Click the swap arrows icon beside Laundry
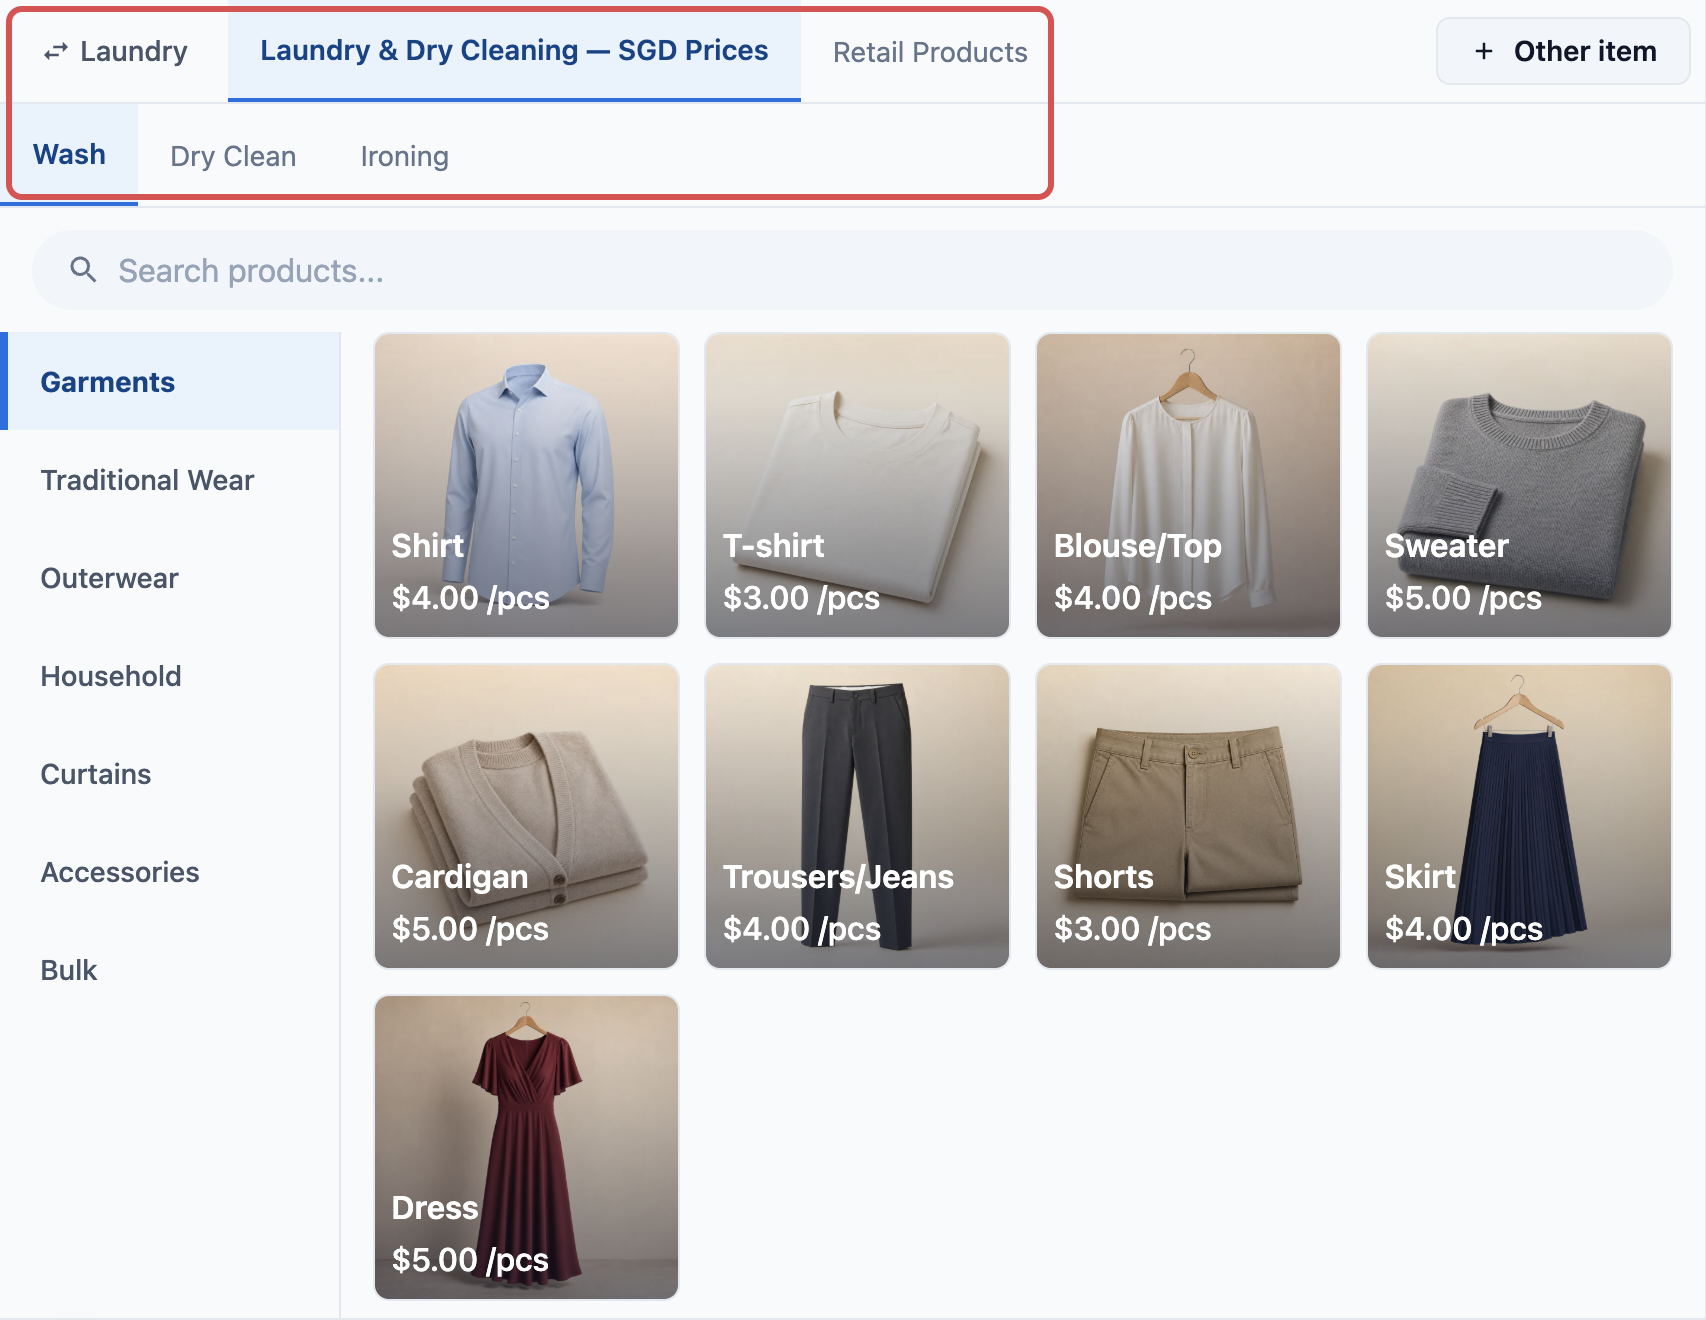The height and width of the screenshot is (1320, 1706). click(x=56, y=51)
